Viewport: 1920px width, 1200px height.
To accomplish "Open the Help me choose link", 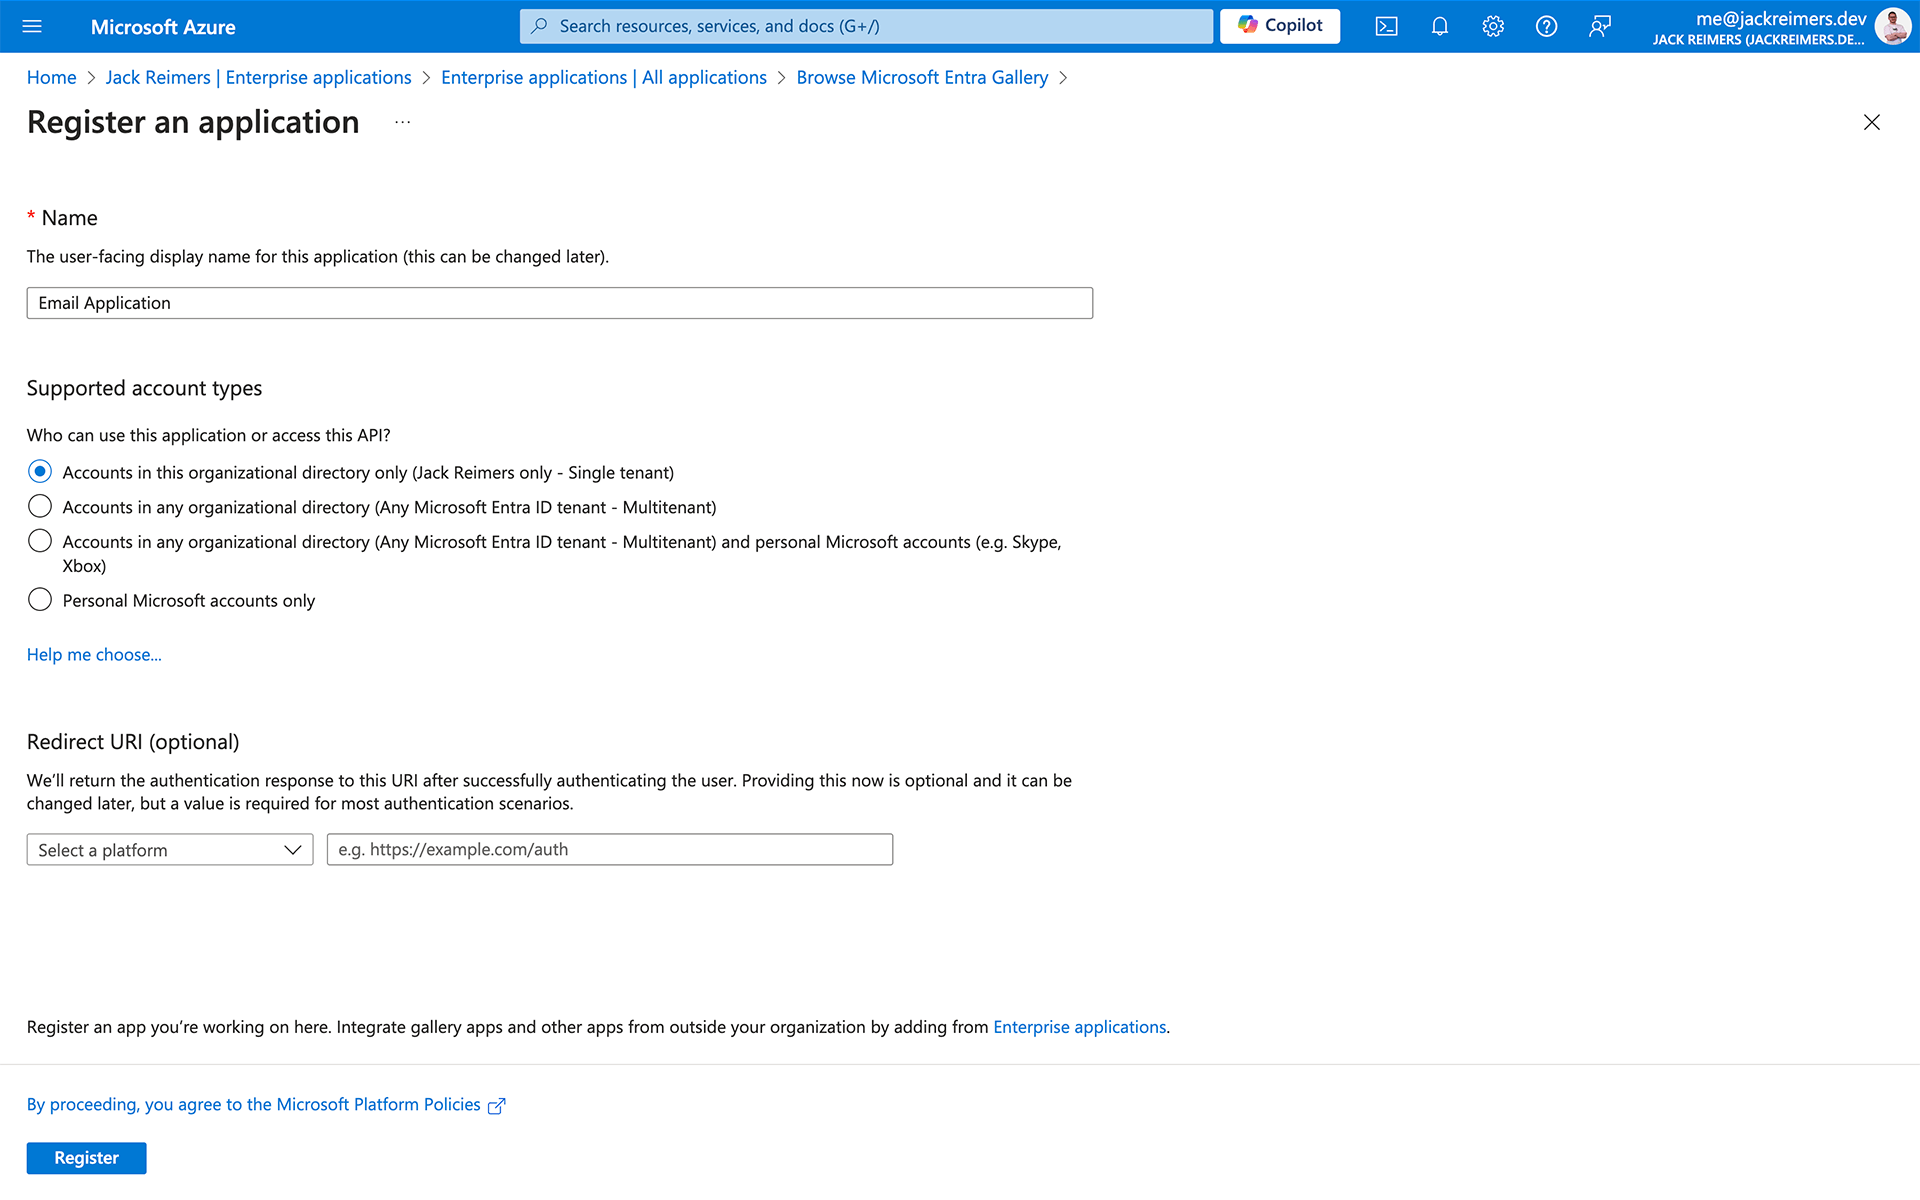I will pyautogui.click(x=94, y=654).
